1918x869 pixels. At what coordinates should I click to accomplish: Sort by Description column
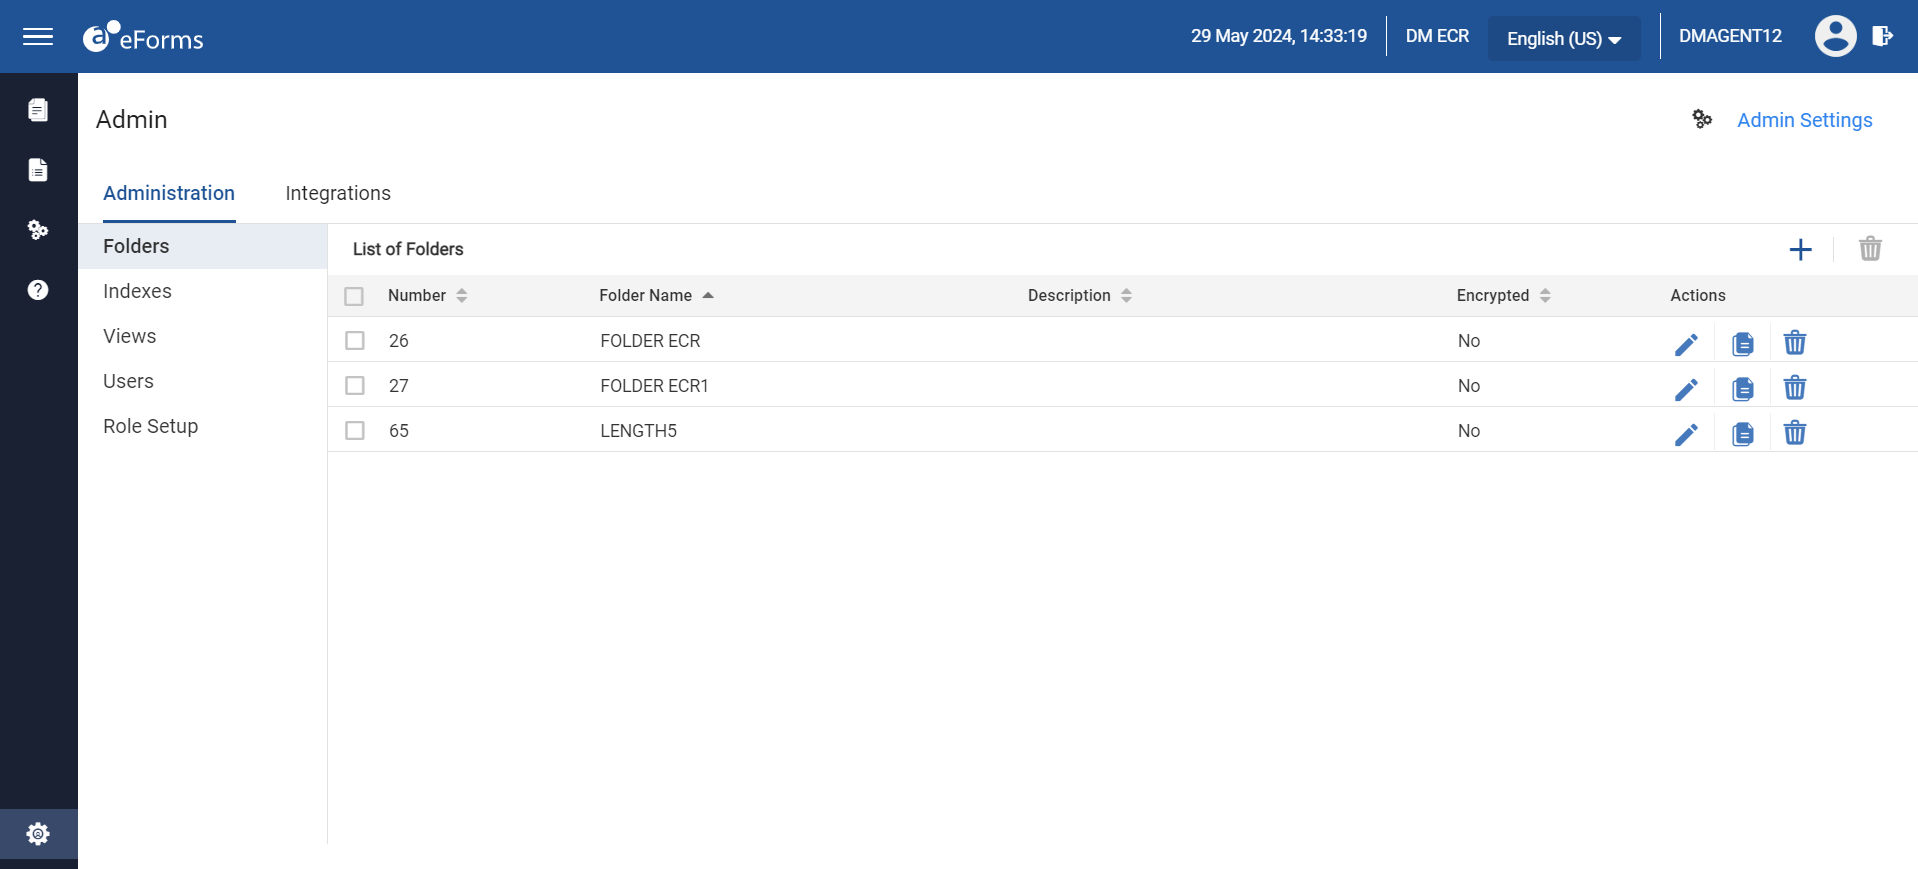[1080, 295]
